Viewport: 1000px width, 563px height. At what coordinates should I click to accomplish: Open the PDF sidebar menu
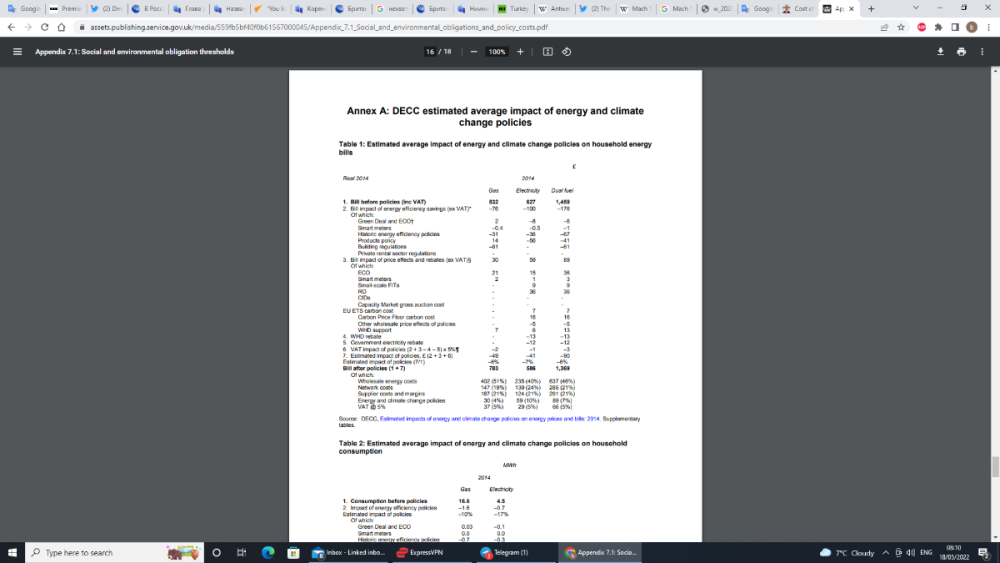[17, 51]
